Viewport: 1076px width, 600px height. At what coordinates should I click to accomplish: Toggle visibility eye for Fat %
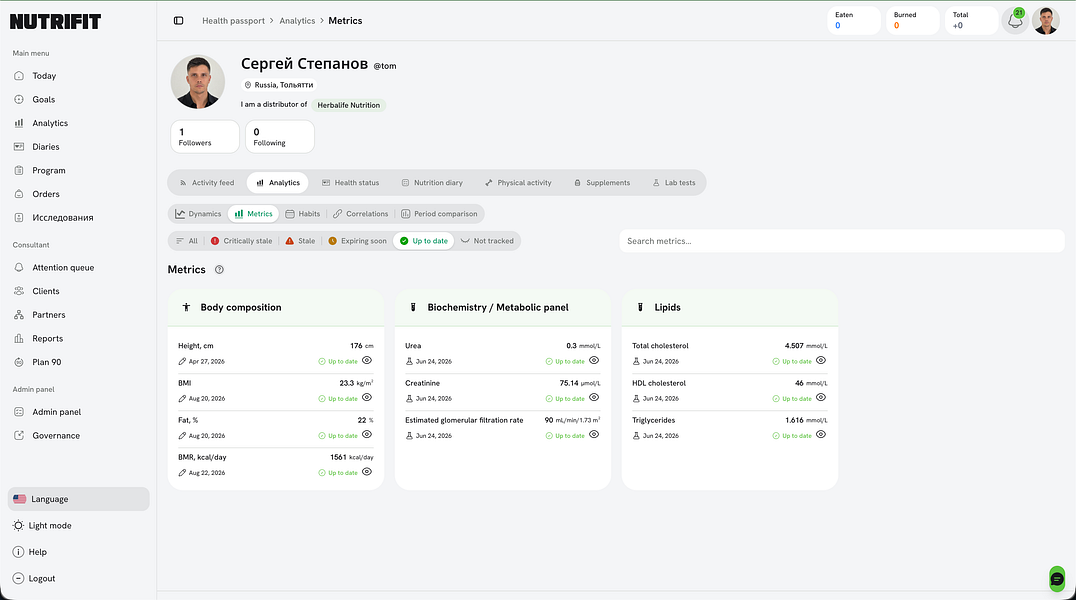(x=367, y=435)
